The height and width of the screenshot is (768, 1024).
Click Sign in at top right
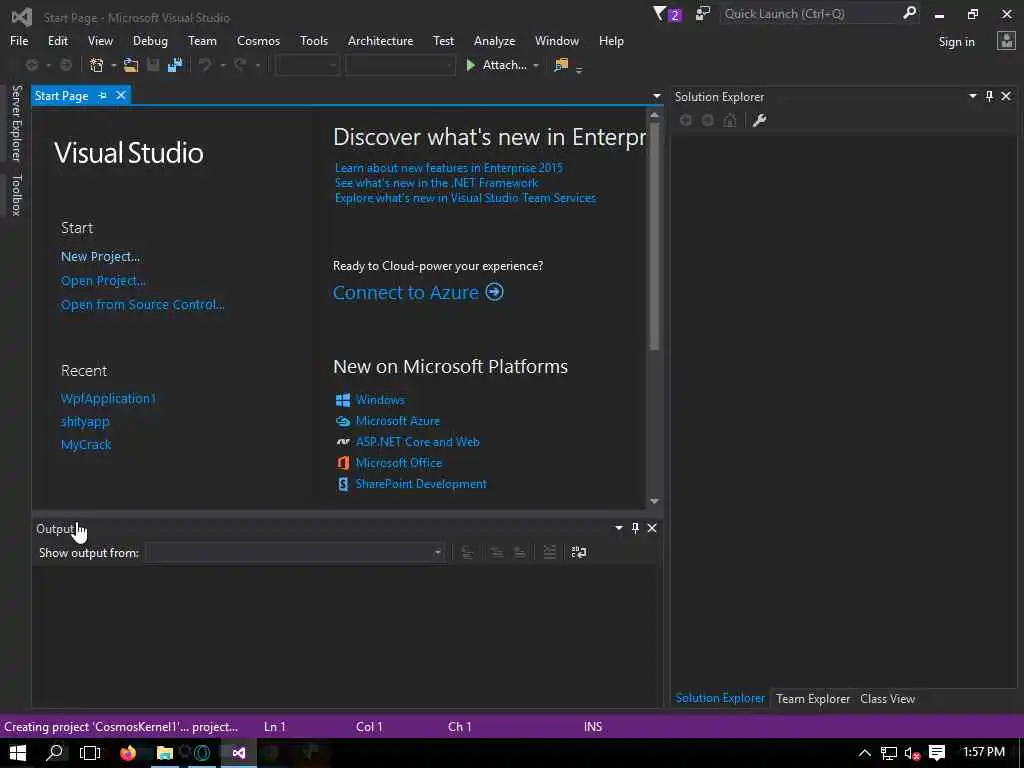(x=956, y=41)
